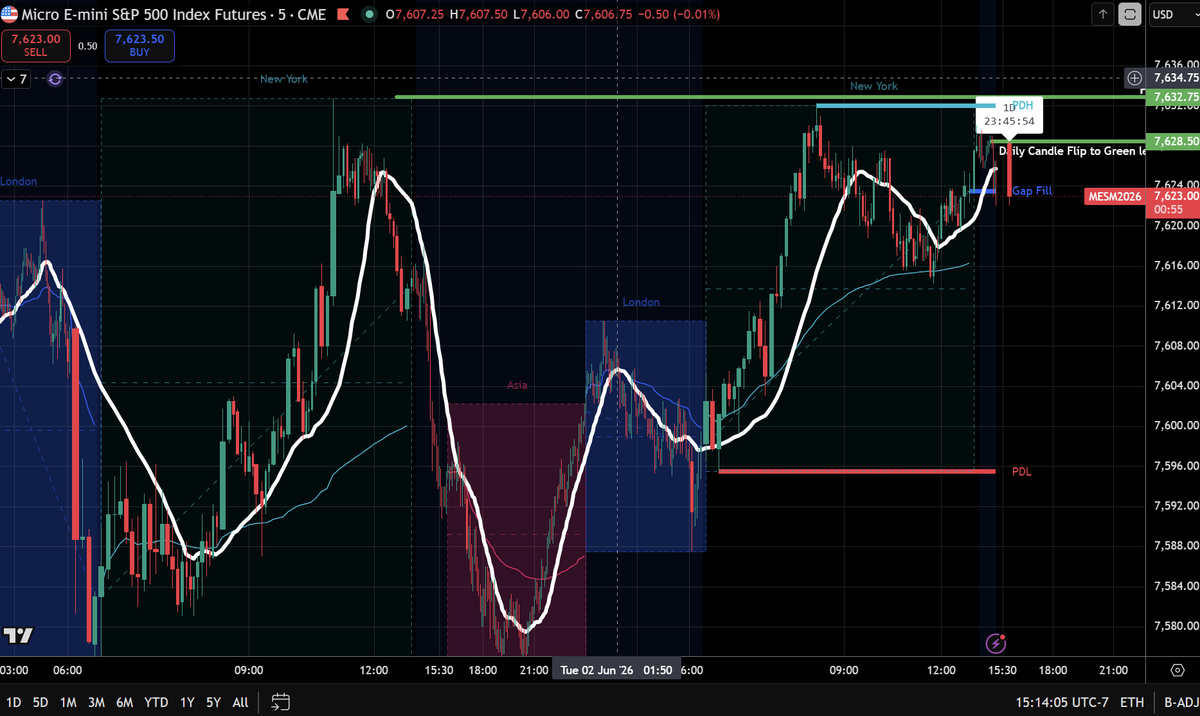Collapse the indicator legend showing 7

(x=17, y=78)
